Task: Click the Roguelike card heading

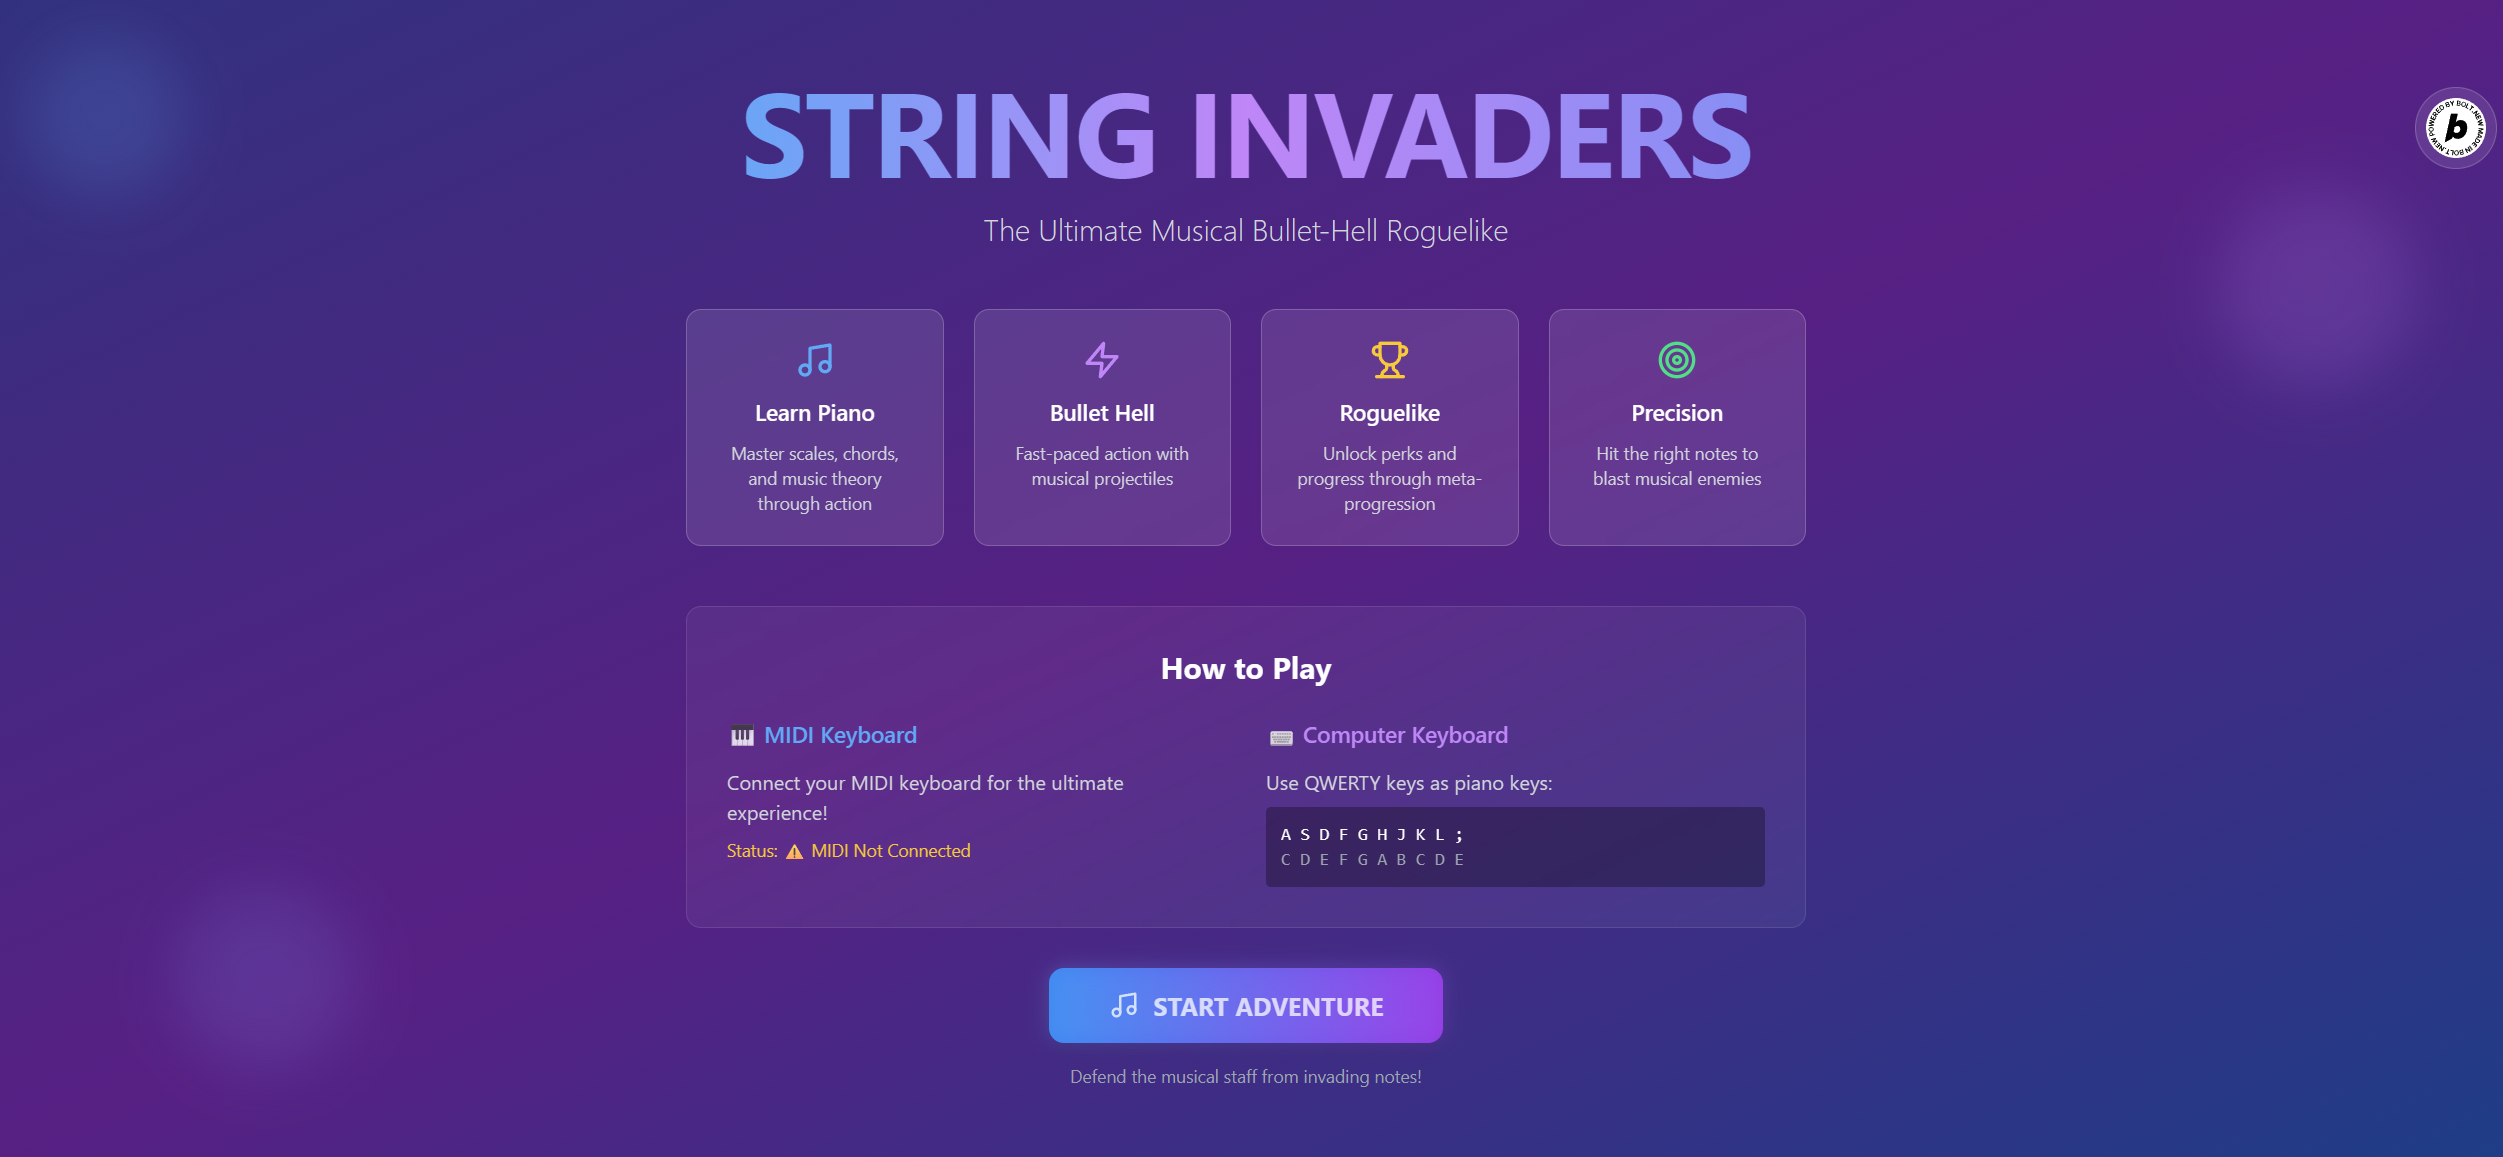Action: click(x=1389, y=413)
